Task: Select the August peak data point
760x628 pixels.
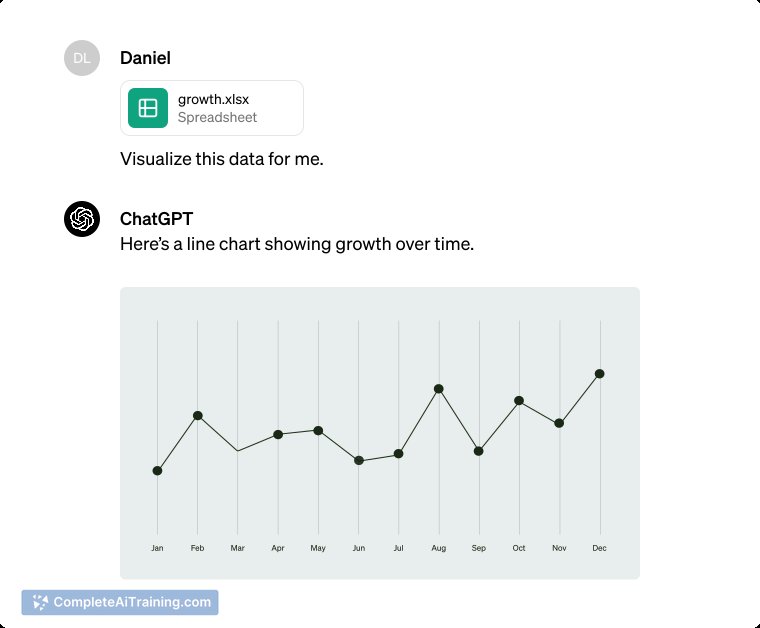Action: click(x=439, y=389)
